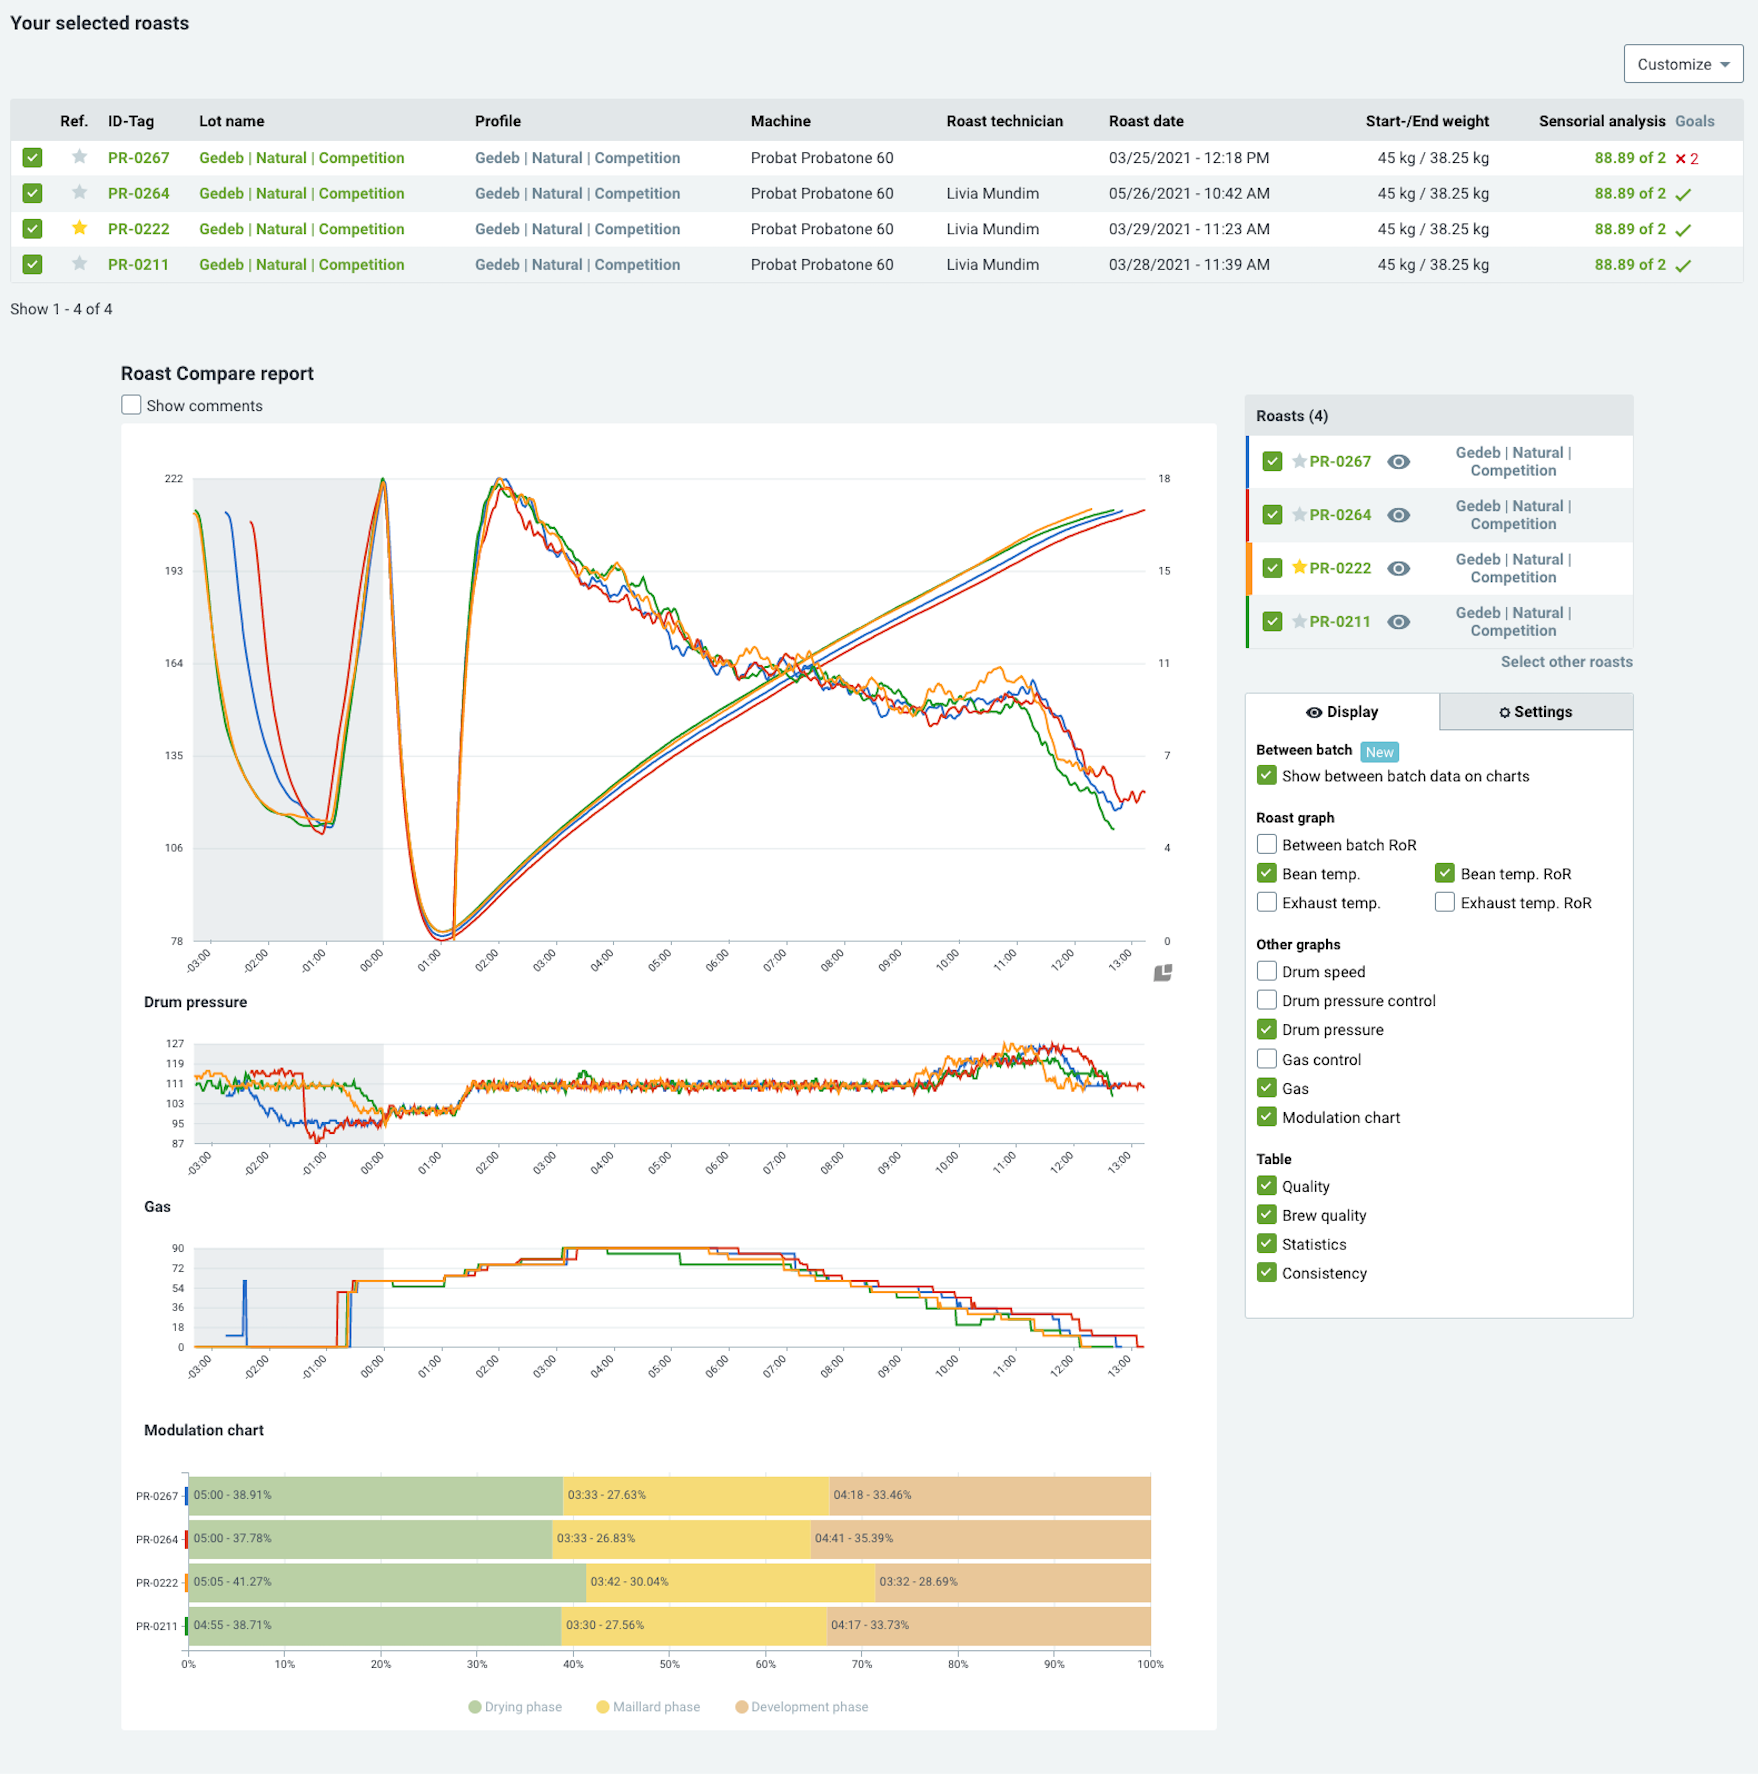The width and height of the screenshot is (1758, 1774).
Task: Open the Customize dropdown
Action: click(1683, 64)
